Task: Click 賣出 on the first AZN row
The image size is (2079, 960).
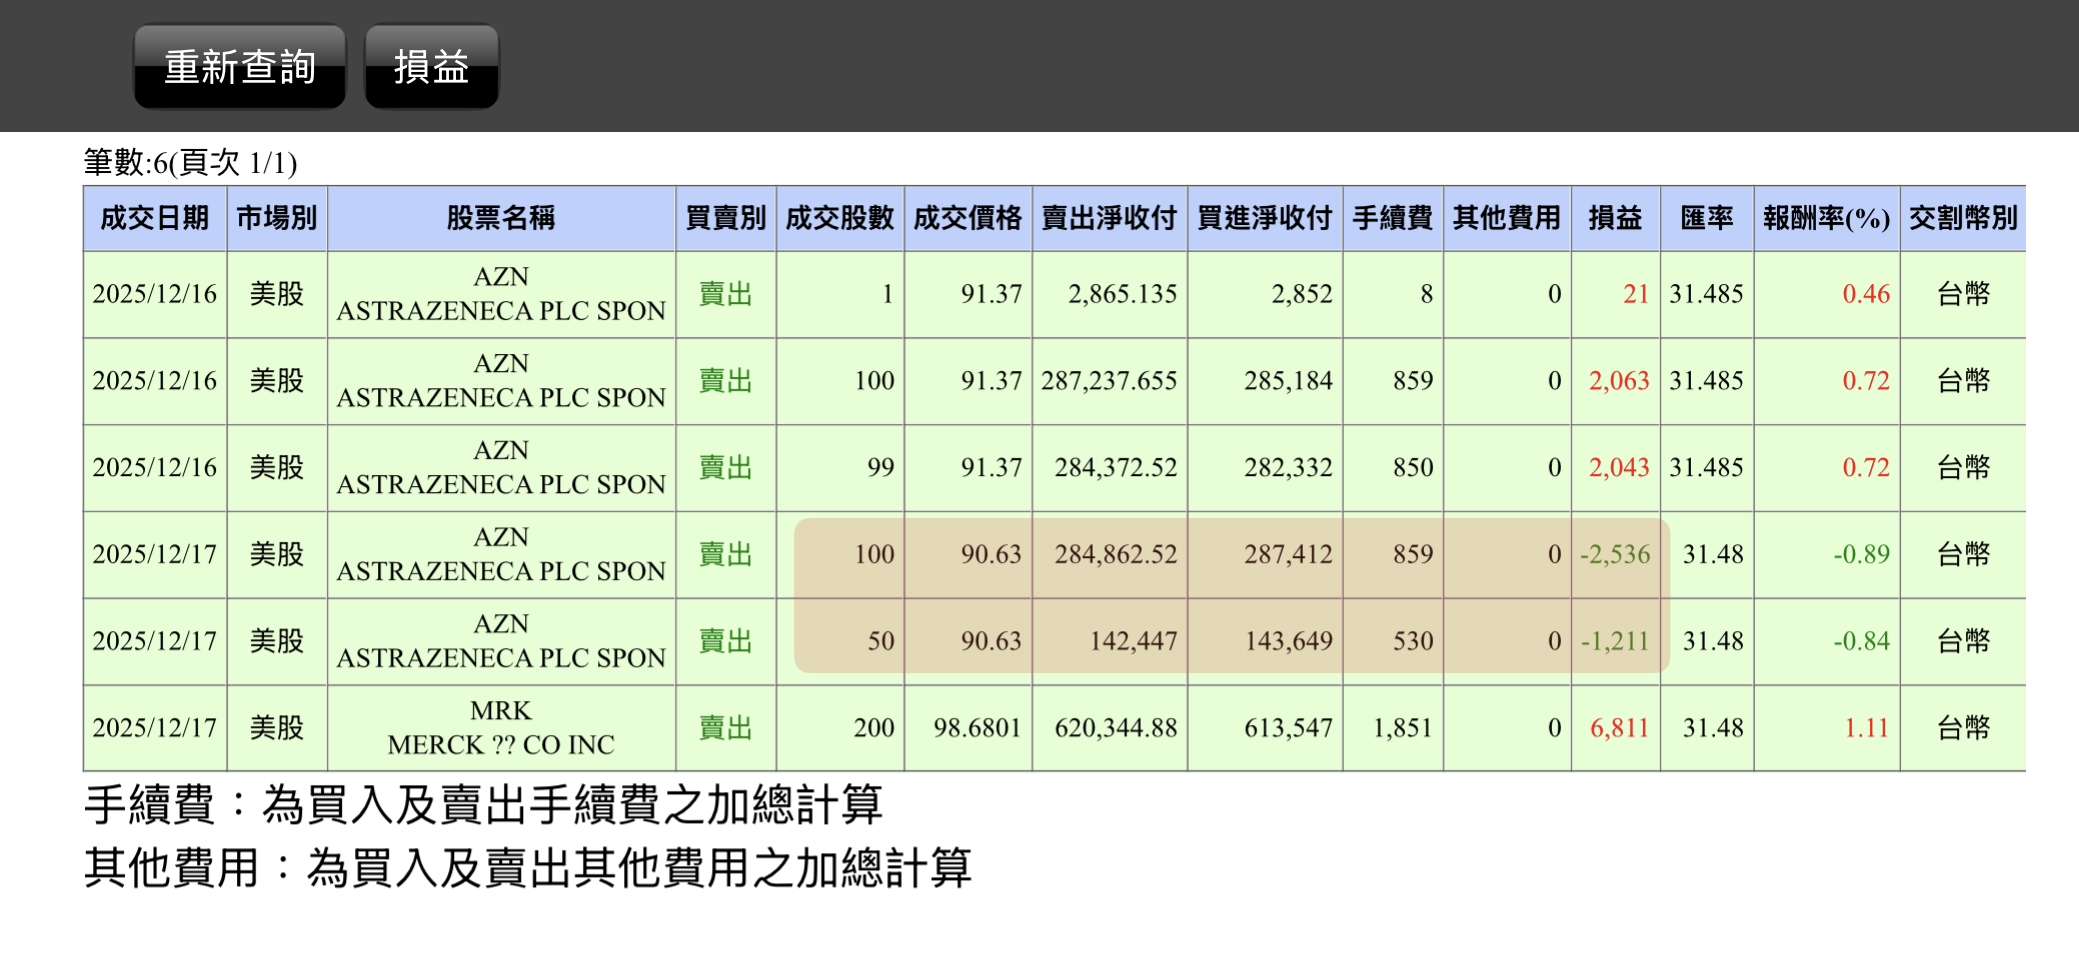Action: 726,294
